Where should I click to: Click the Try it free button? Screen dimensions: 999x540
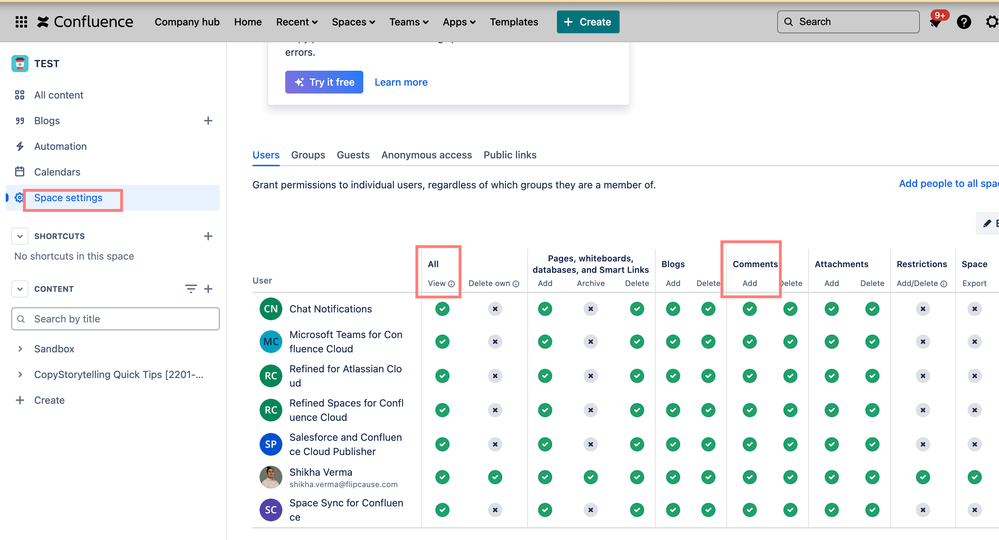pos(324,82)
